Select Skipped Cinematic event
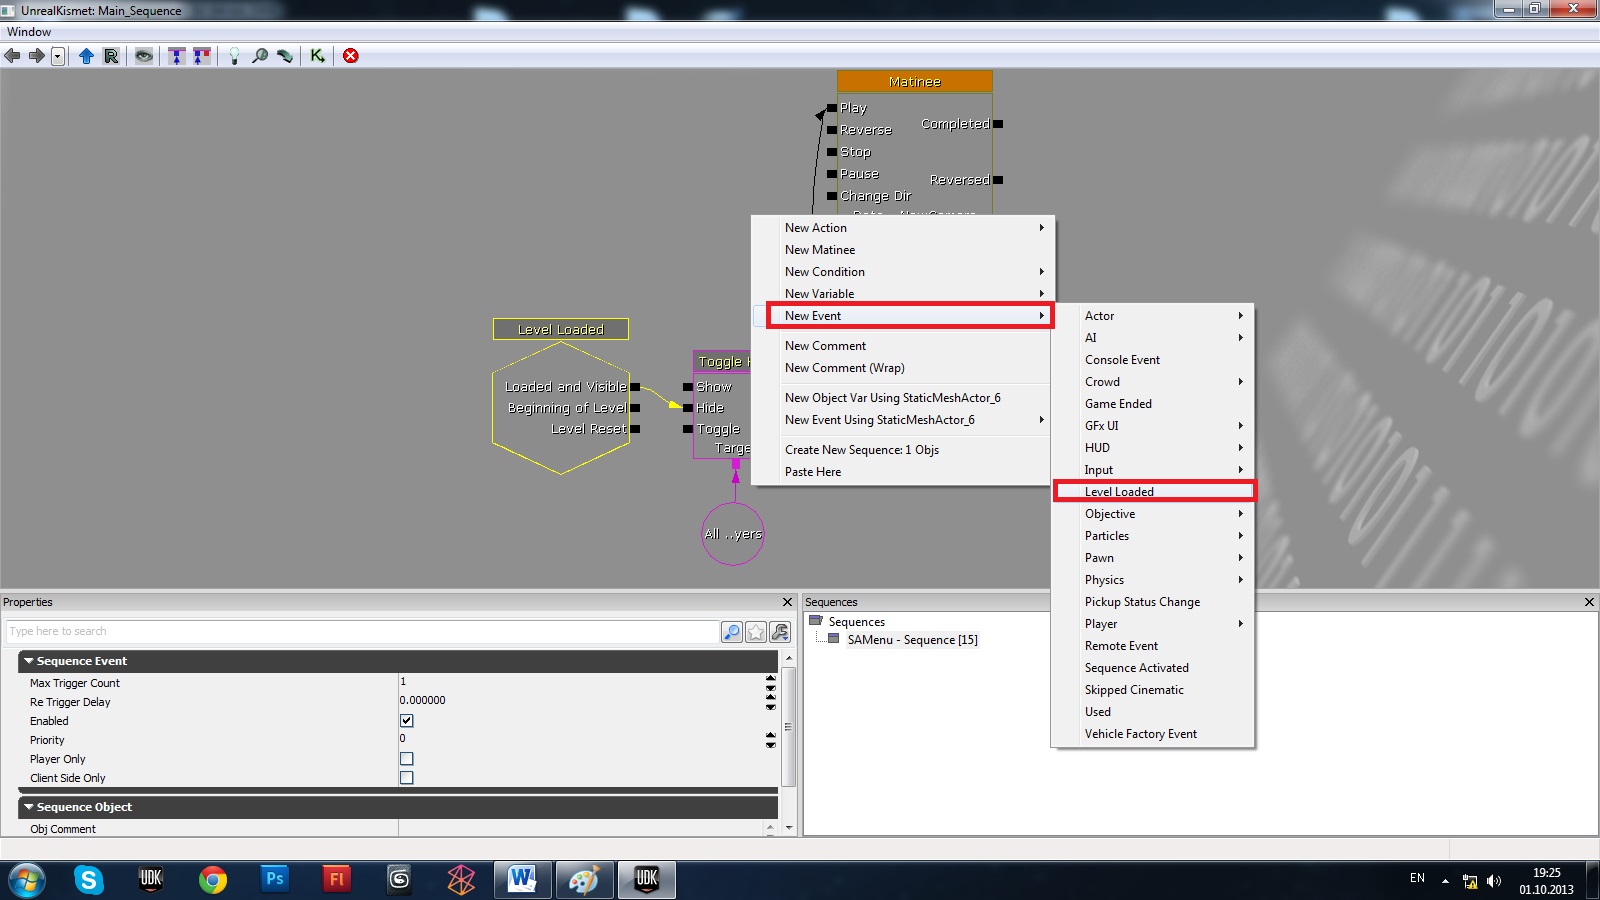The image size is (1600, 900). (1153, 690)
